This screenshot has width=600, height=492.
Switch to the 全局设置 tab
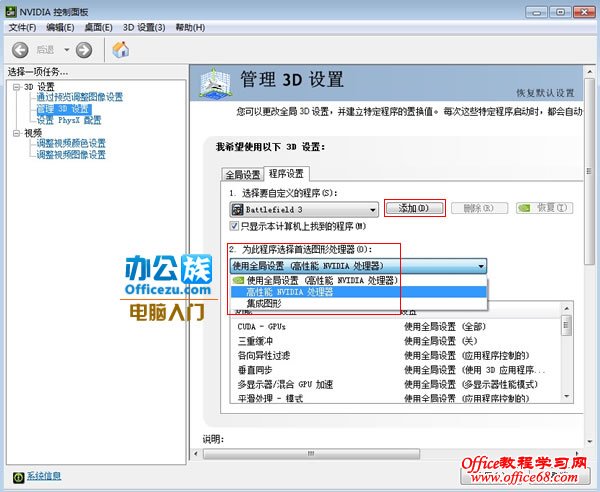coord(243,175)
